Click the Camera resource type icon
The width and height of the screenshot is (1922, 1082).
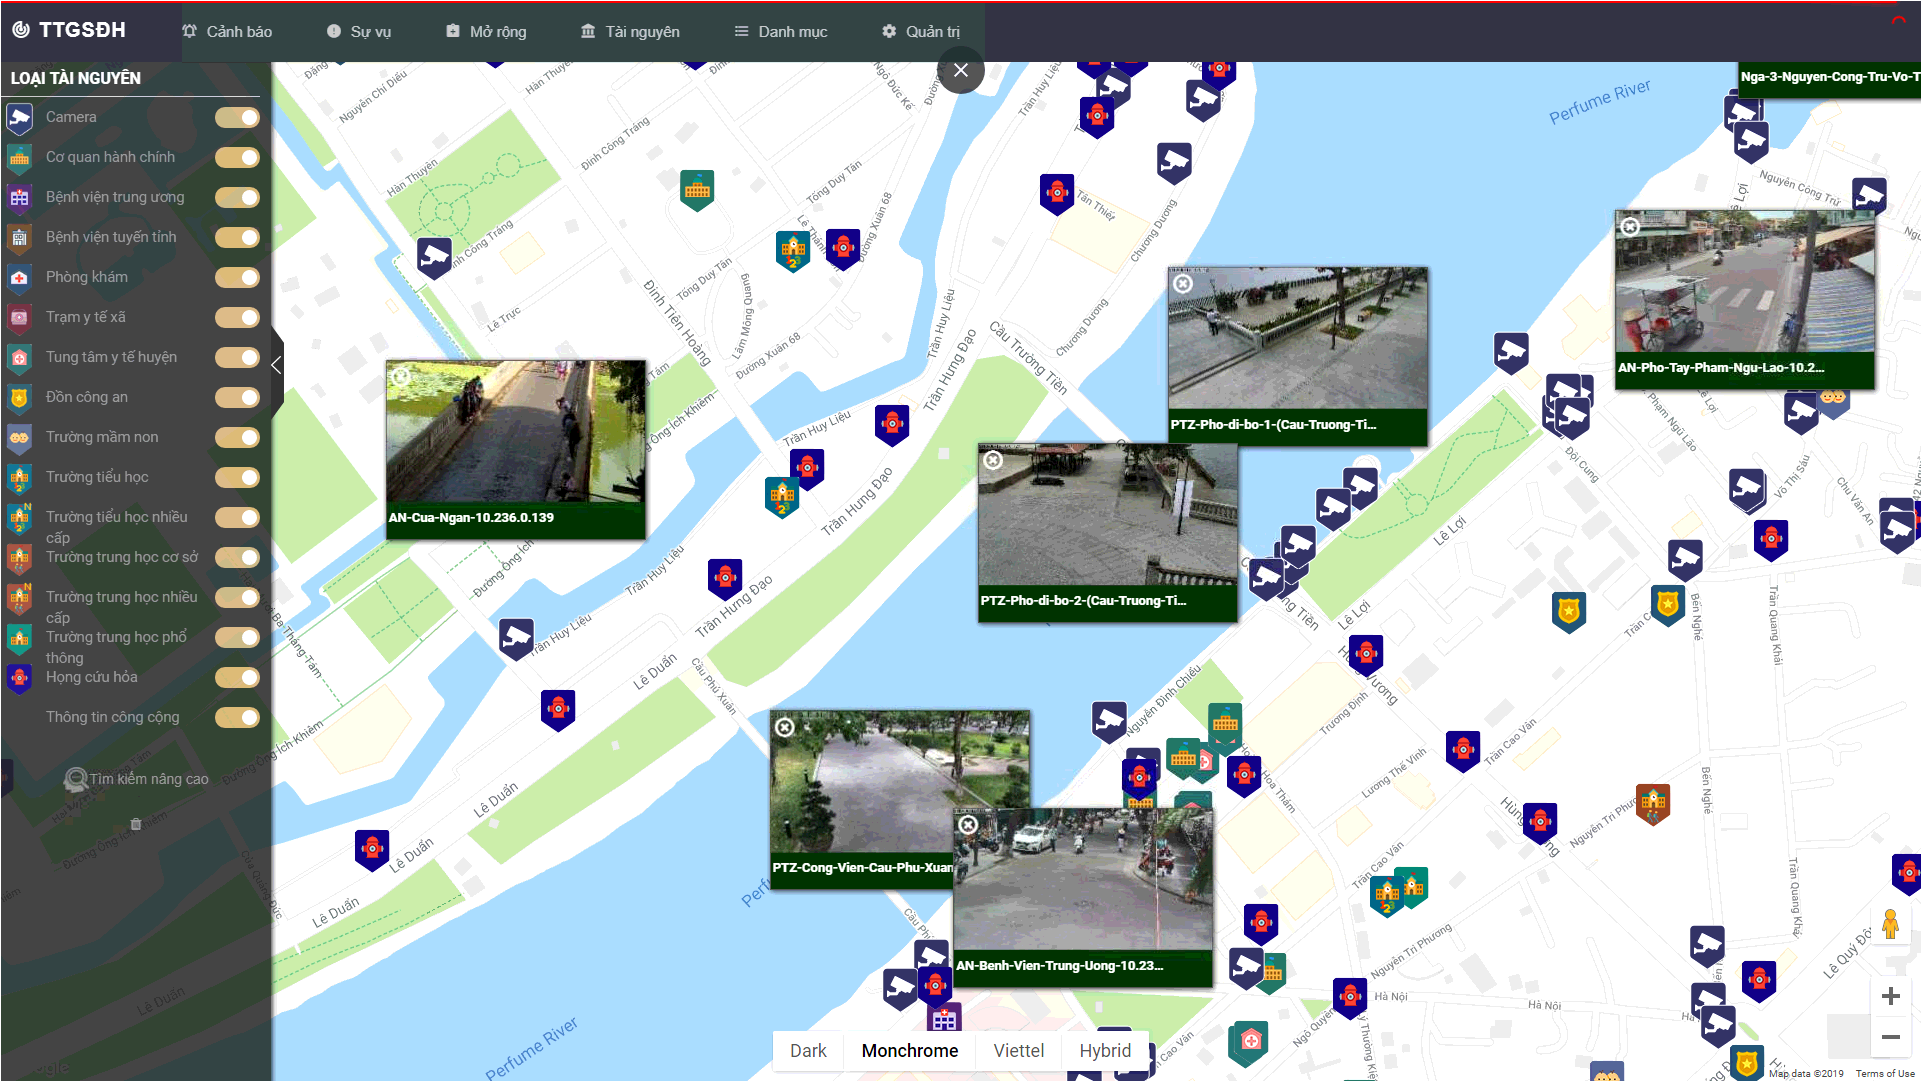click(x=19, y=118)
